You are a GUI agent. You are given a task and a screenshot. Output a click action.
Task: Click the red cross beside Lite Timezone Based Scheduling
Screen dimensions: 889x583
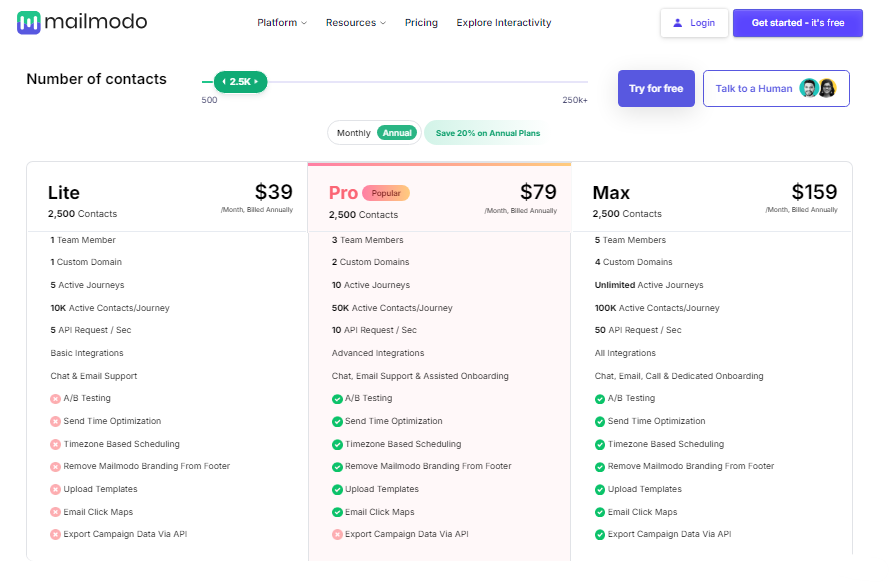coord(56,444)
